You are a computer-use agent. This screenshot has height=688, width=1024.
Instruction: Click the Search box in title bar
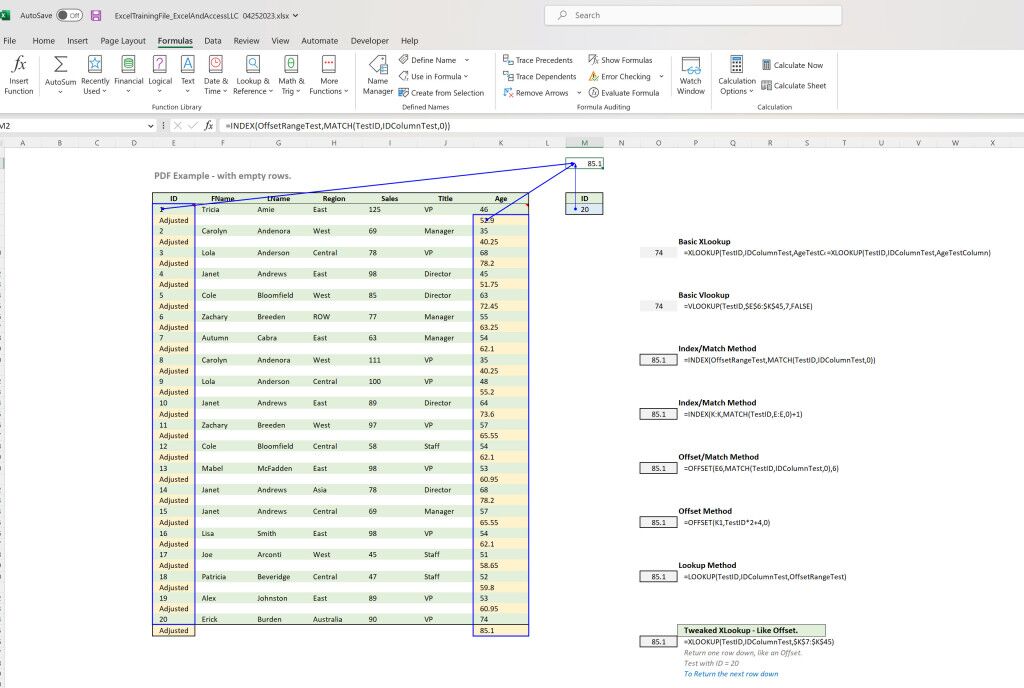coord(693,15)
